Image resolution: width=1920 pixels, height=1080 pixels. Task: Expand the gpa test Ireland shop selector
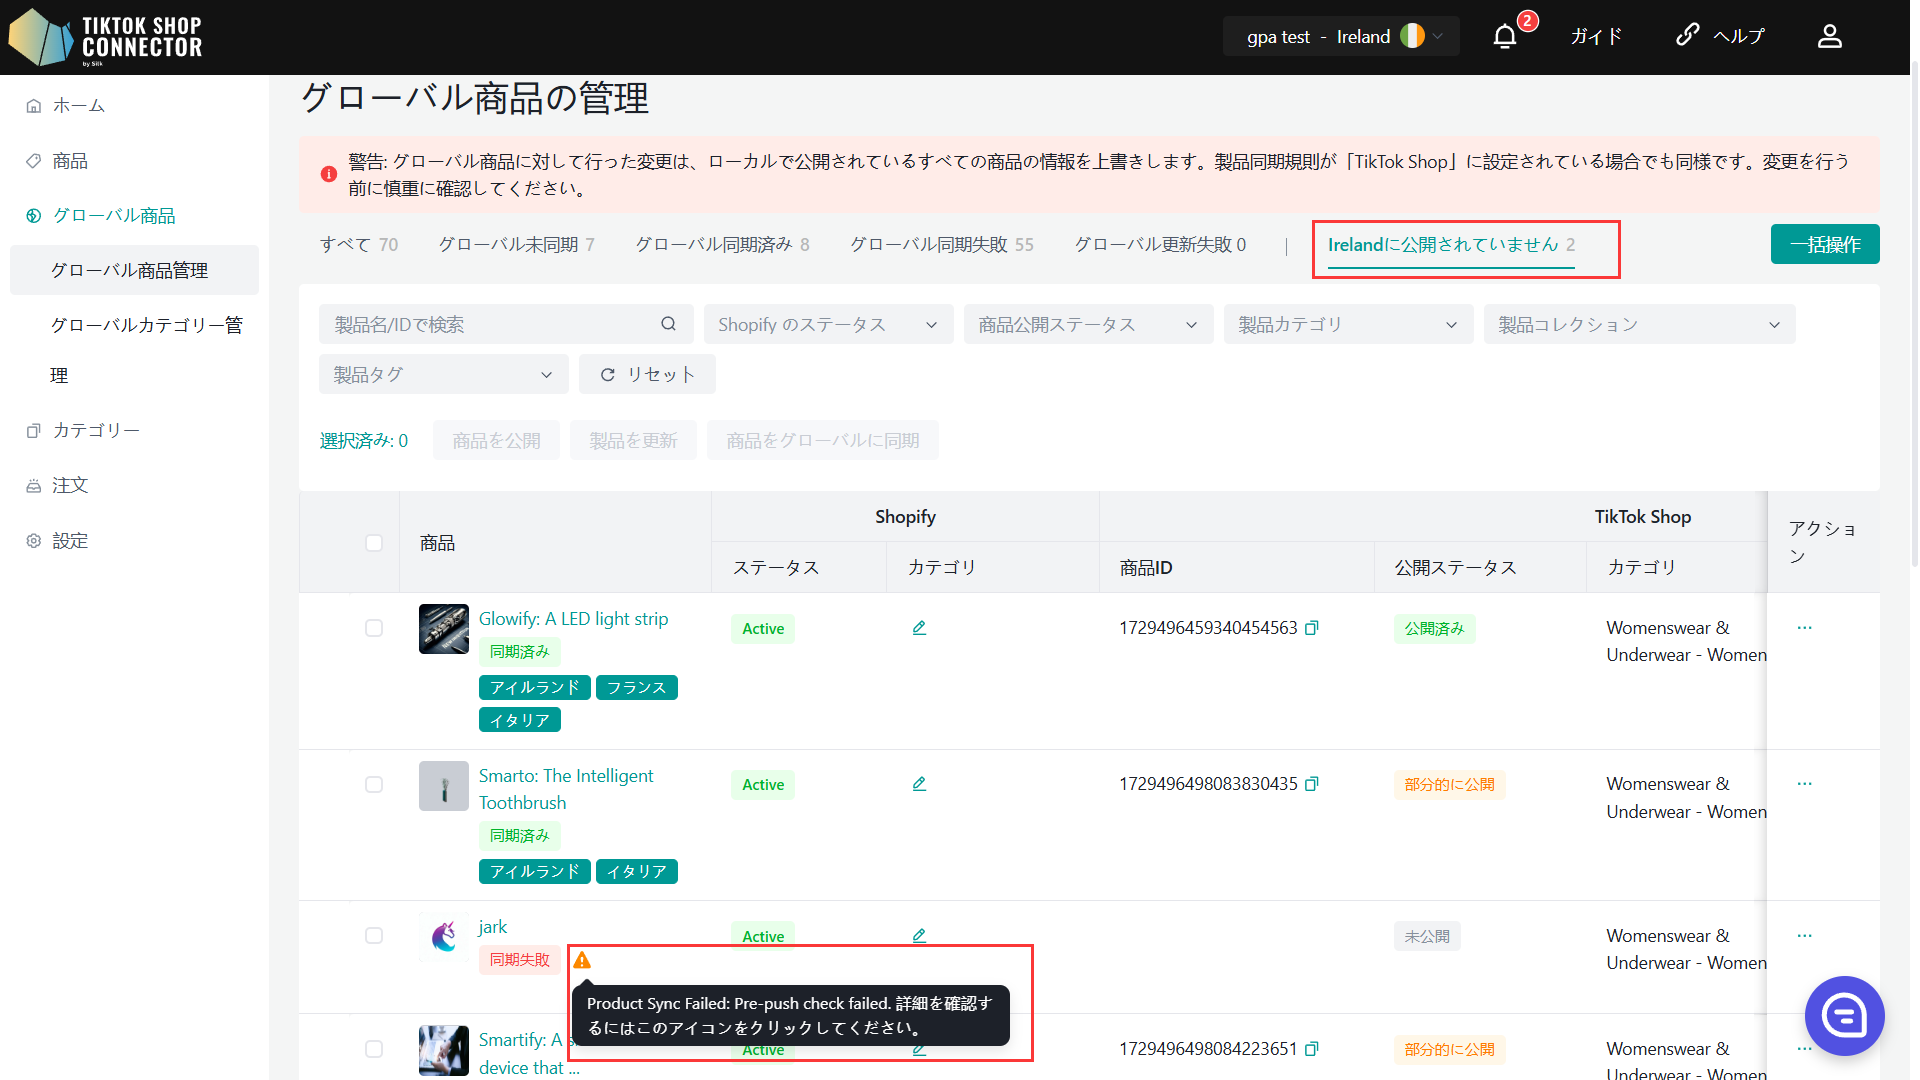click(x=1340, y=37)
